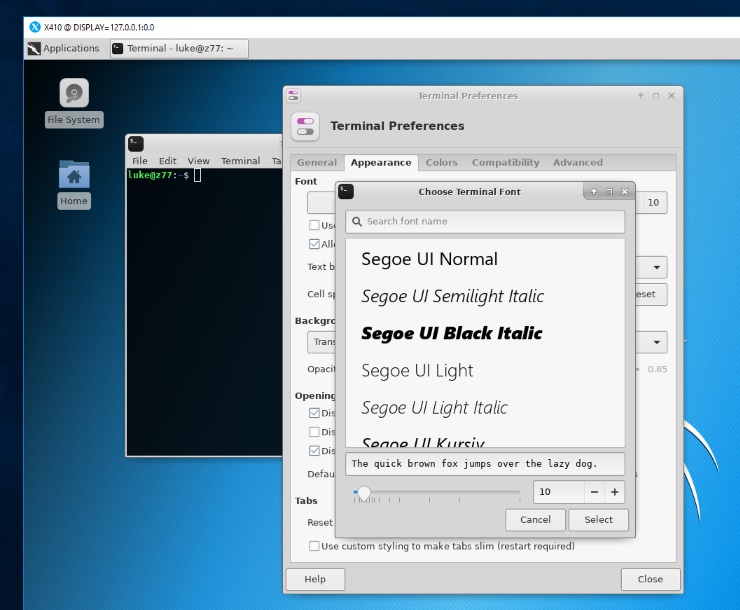Toggle the first checked box under Opening section

click(315, 413)
